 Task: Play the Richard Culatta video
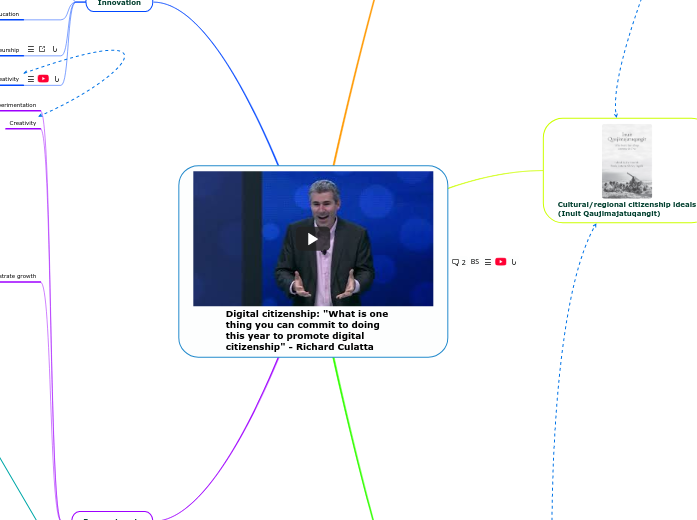tap(313, 239)
